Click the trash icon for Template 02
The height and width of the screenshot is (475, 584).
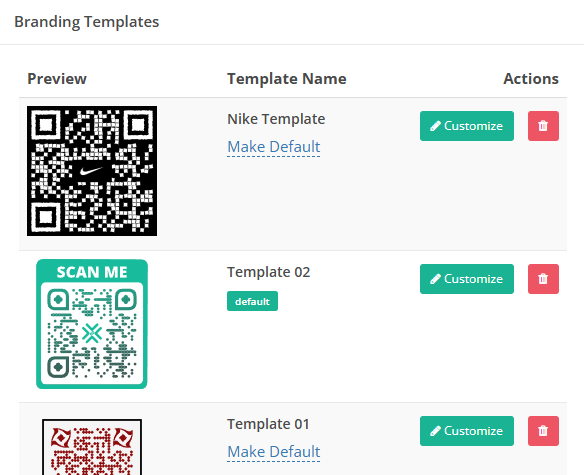click(x=543, y=279)
